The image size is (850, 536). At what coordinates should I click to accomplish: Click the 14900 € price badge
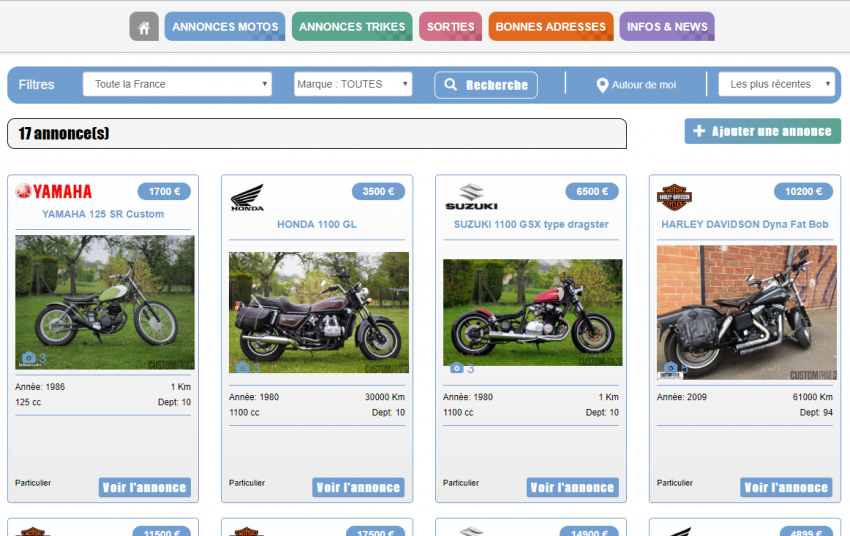pyautogui.click(x=589, y=531)
